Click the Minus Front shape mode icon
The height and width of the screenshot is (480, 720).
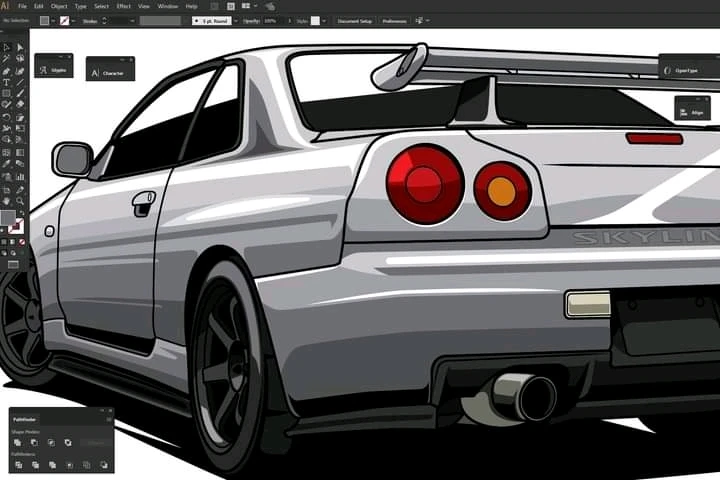pyautogui.click(x=34, y=442)
